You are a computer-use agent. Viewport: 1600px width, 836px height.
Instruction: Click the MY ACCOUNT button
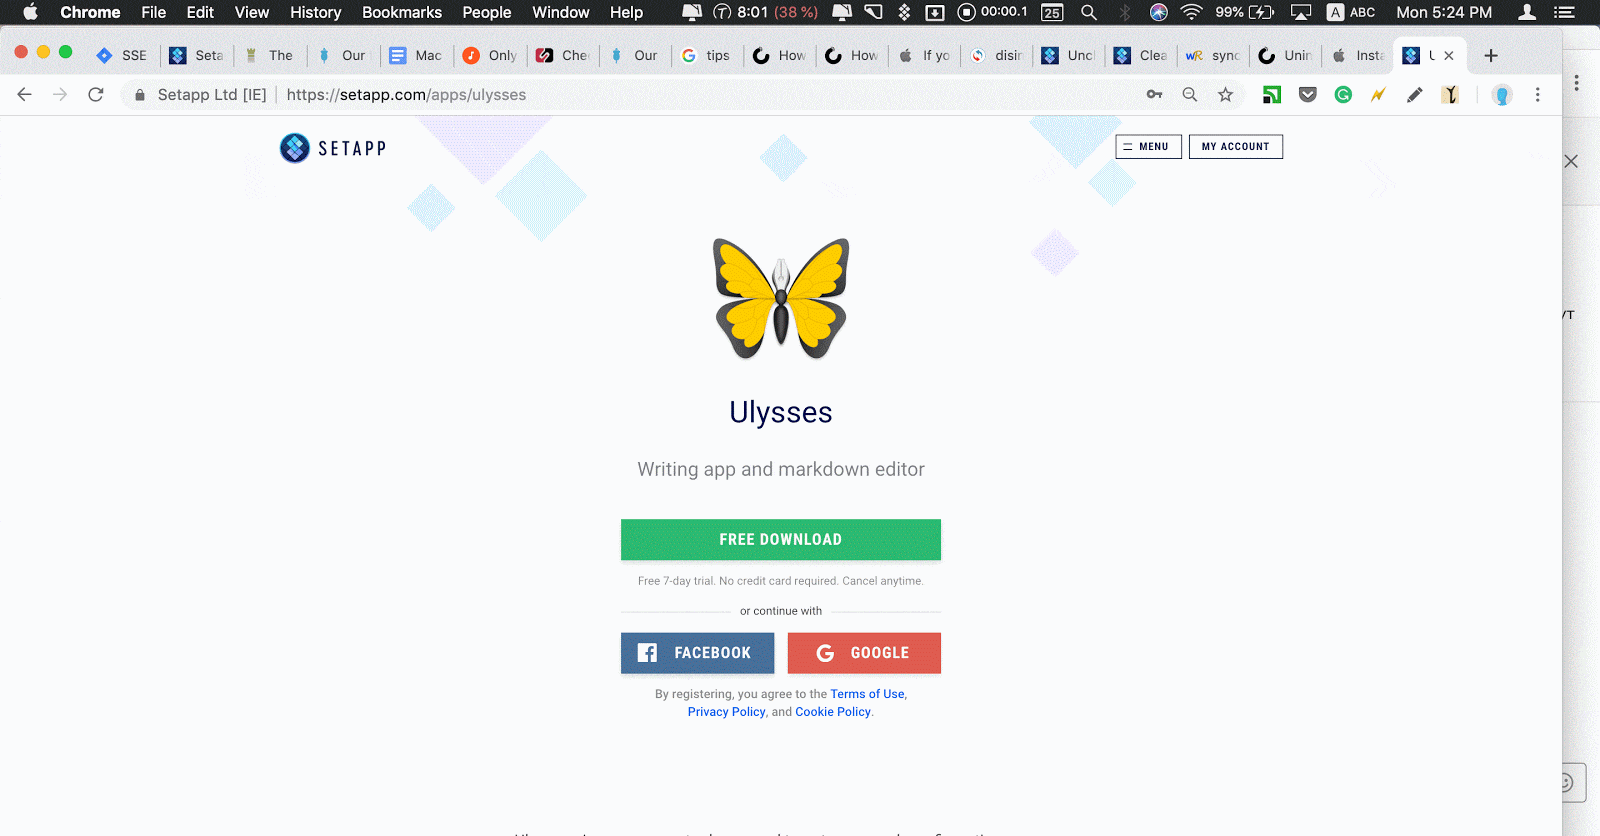pos(1235,147)
